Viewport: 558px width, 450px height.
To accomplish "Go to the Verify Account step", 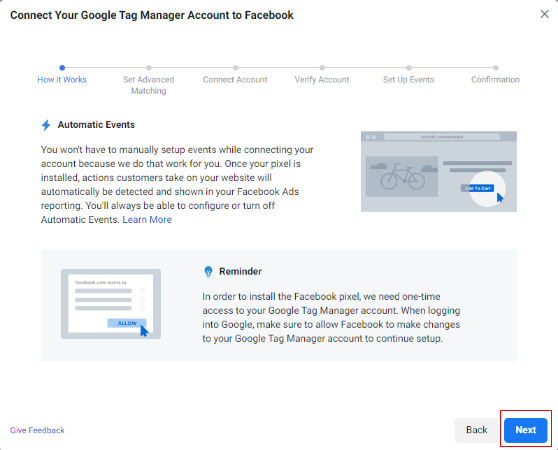I will [x=322, y=79].
